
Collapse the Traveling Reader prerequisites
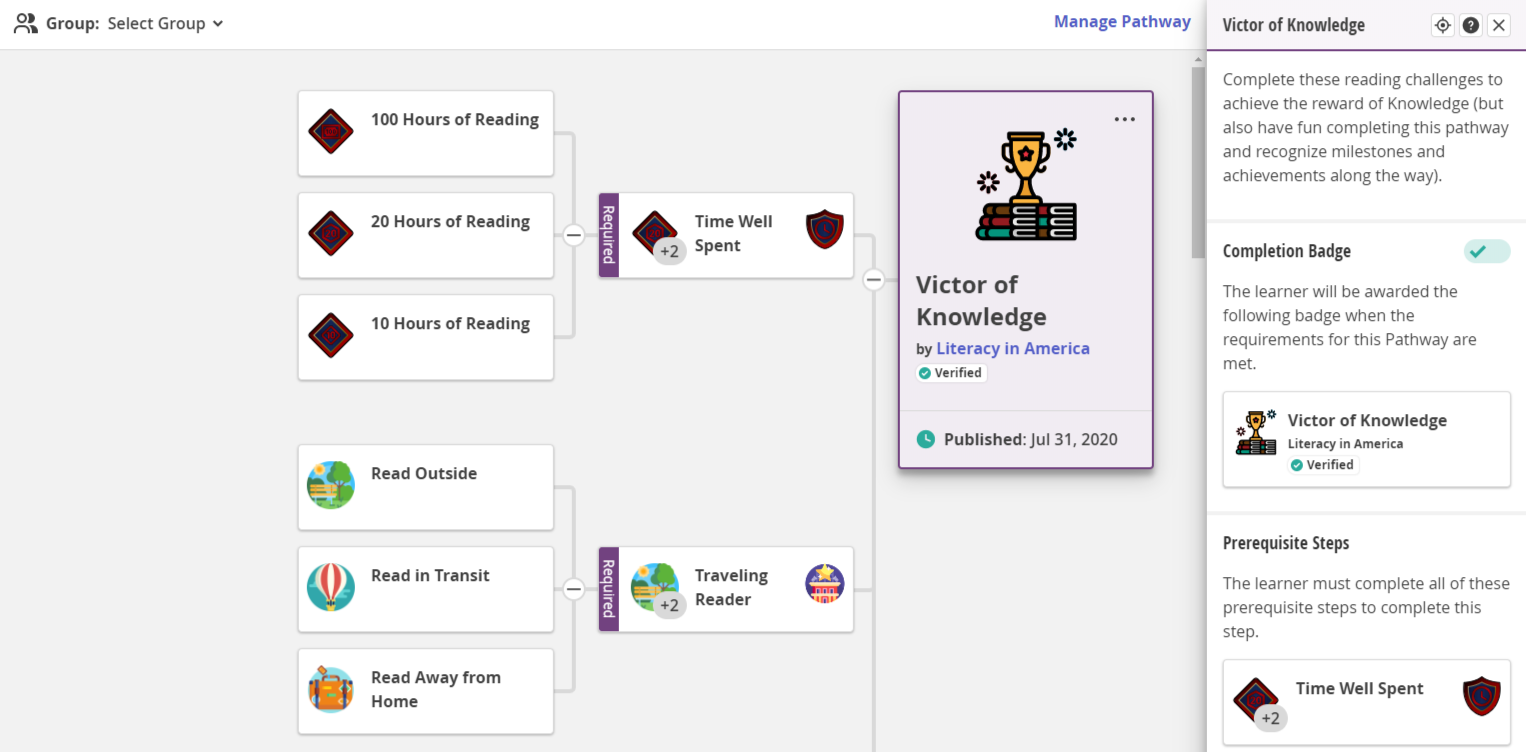coord(573,590)
